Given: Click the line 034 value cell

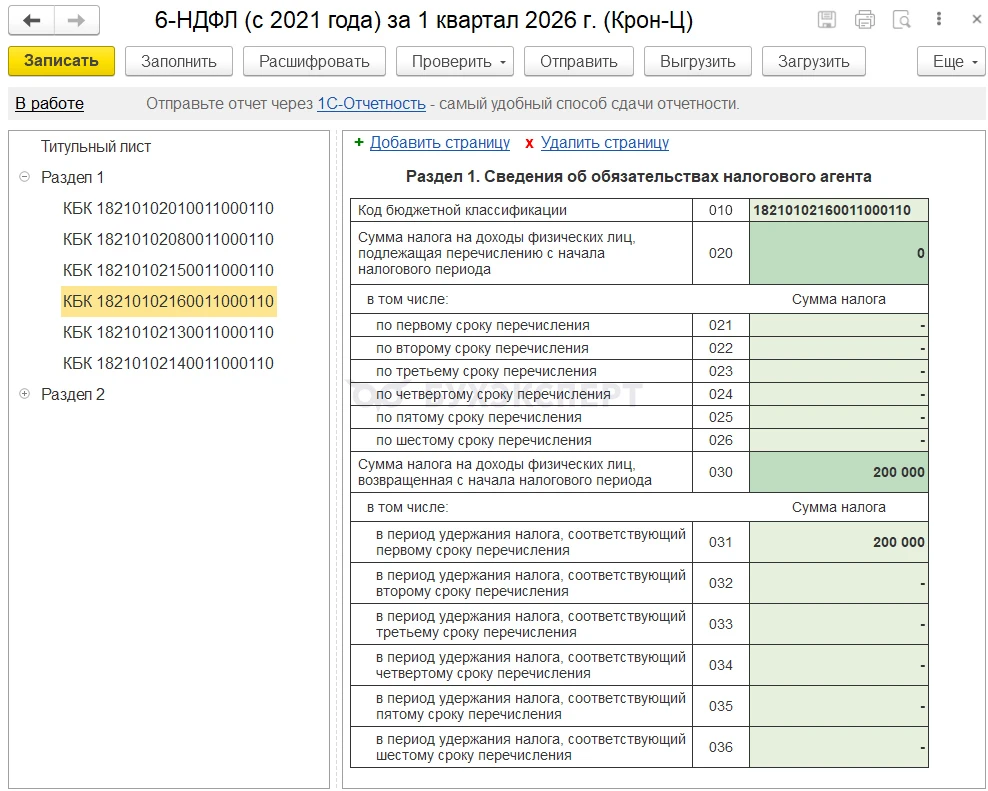Looking at the screenshot, I should pyautogui.click(x=839, y=665).
